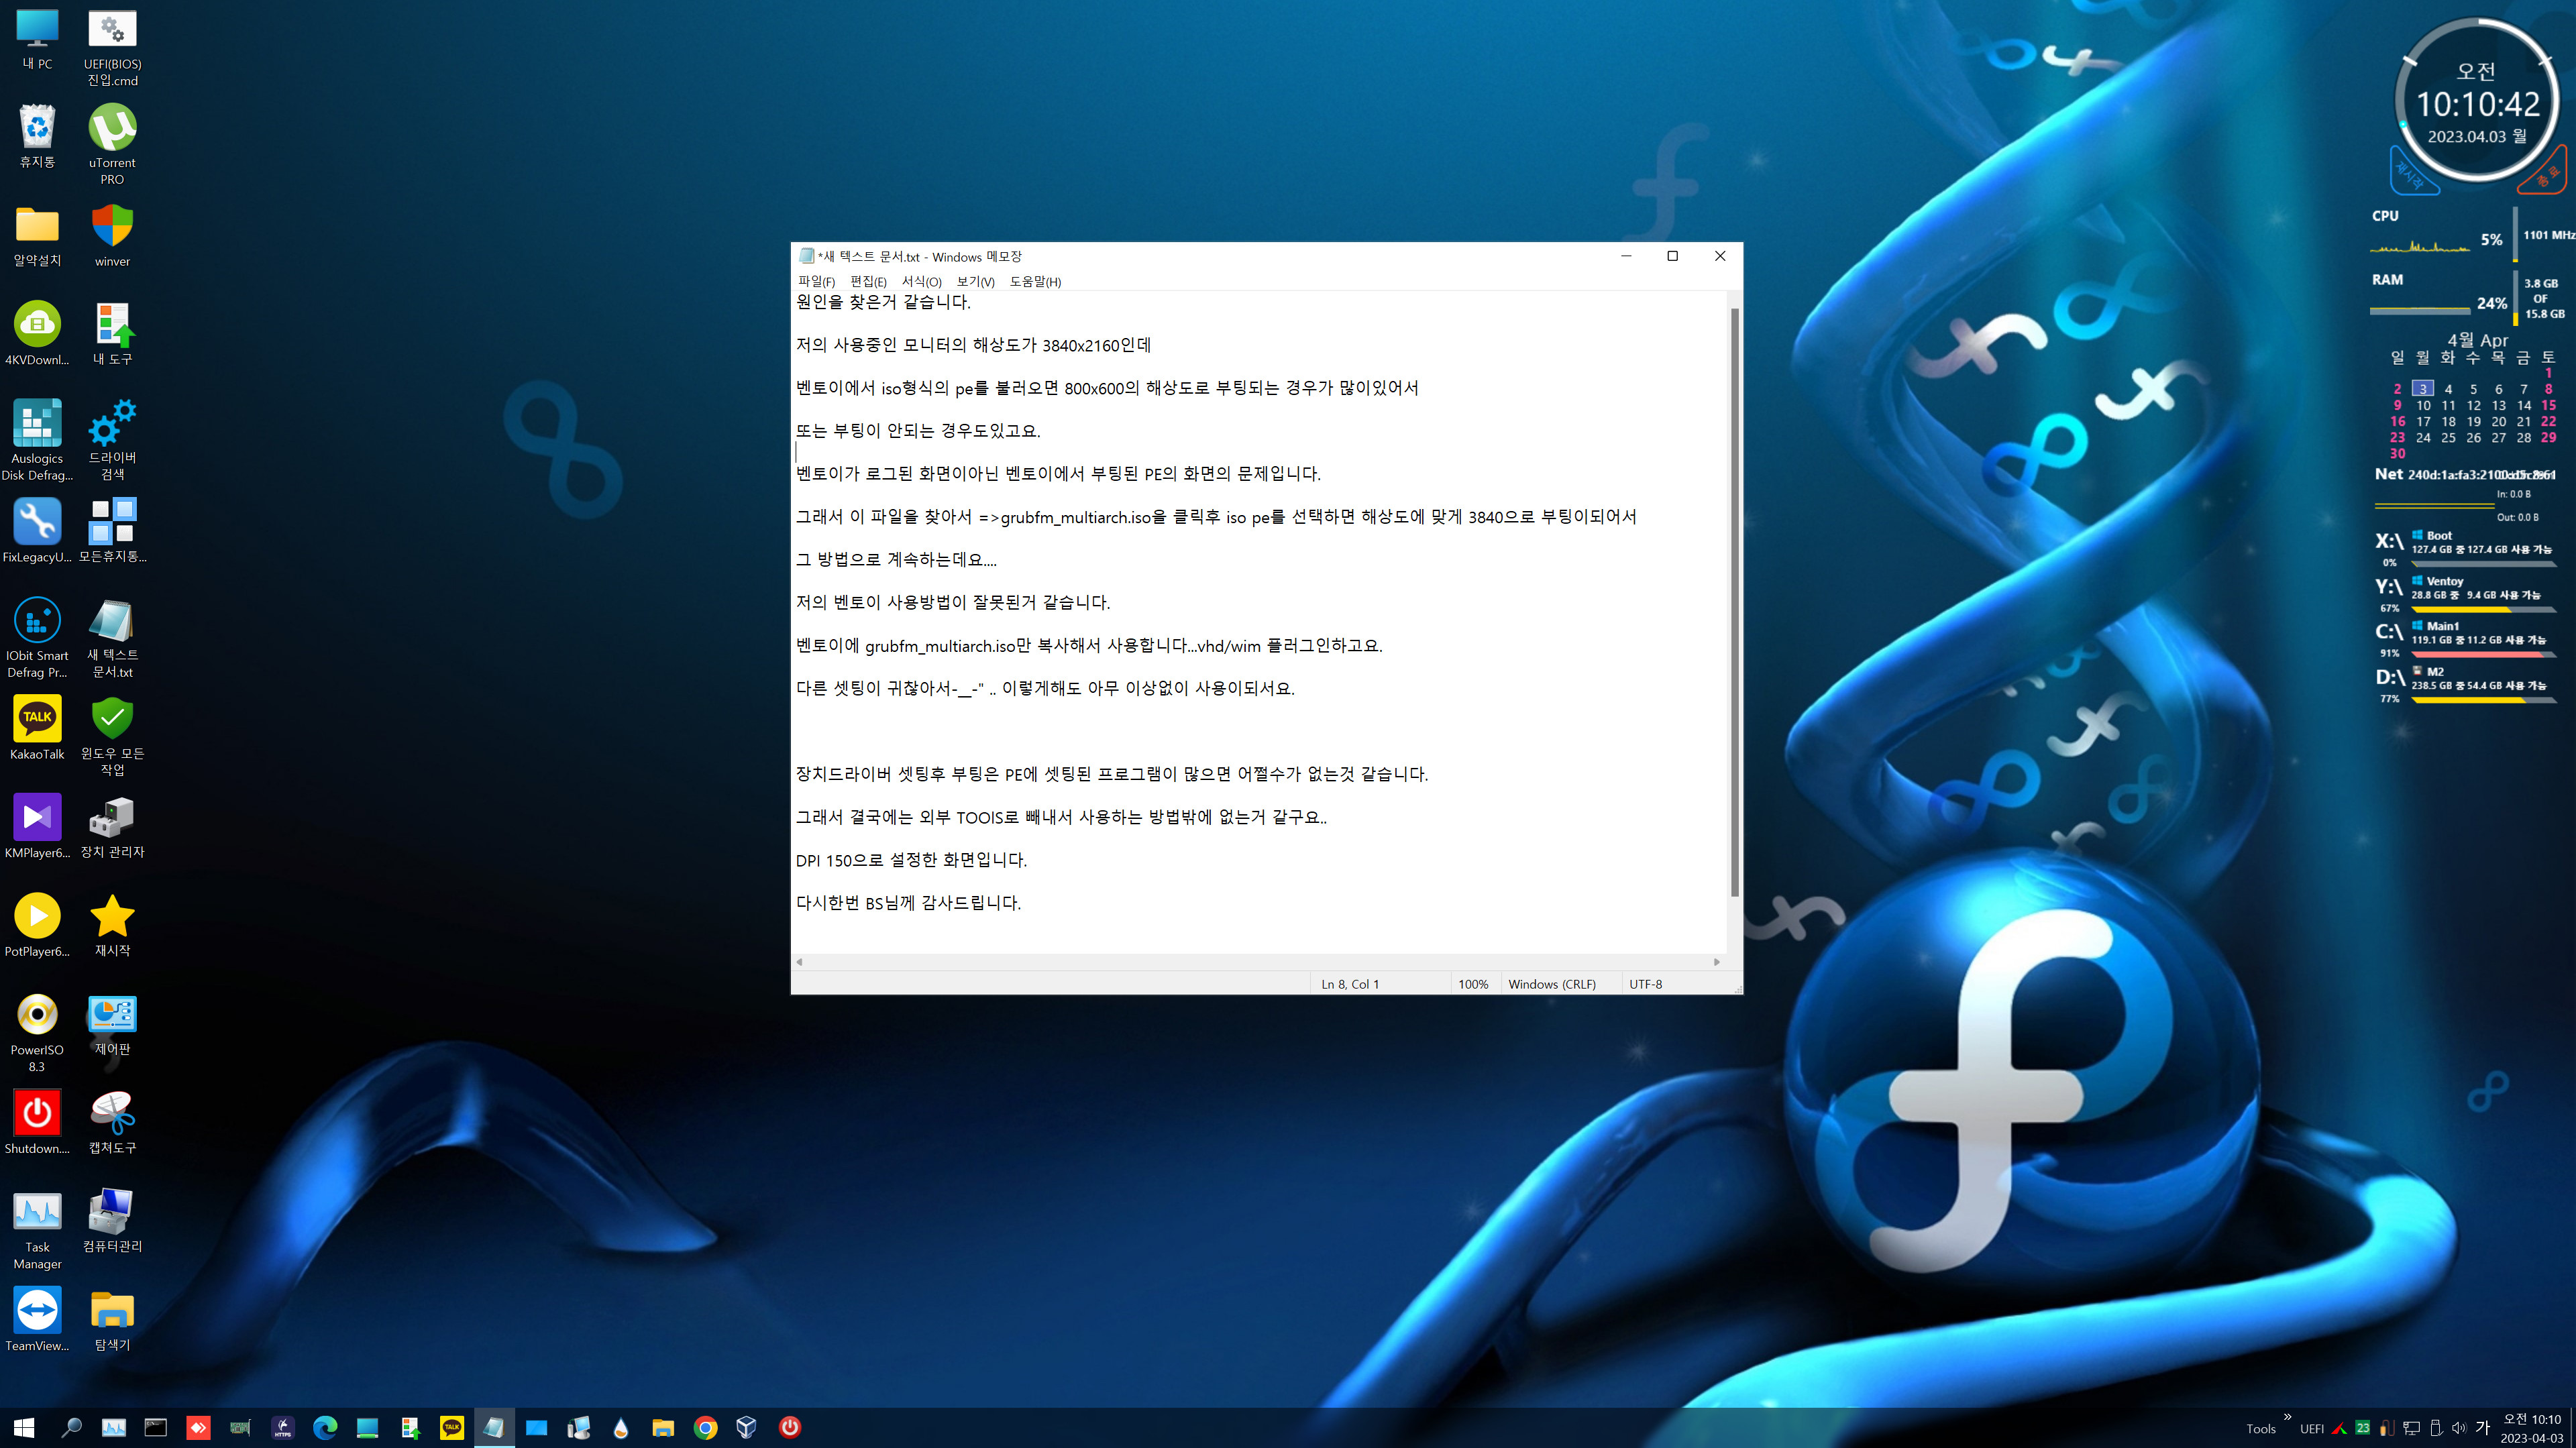Select the 내 도구 desktop icon
The height and width of the screenshot is (1448, 2576).
tap(112, 334)
